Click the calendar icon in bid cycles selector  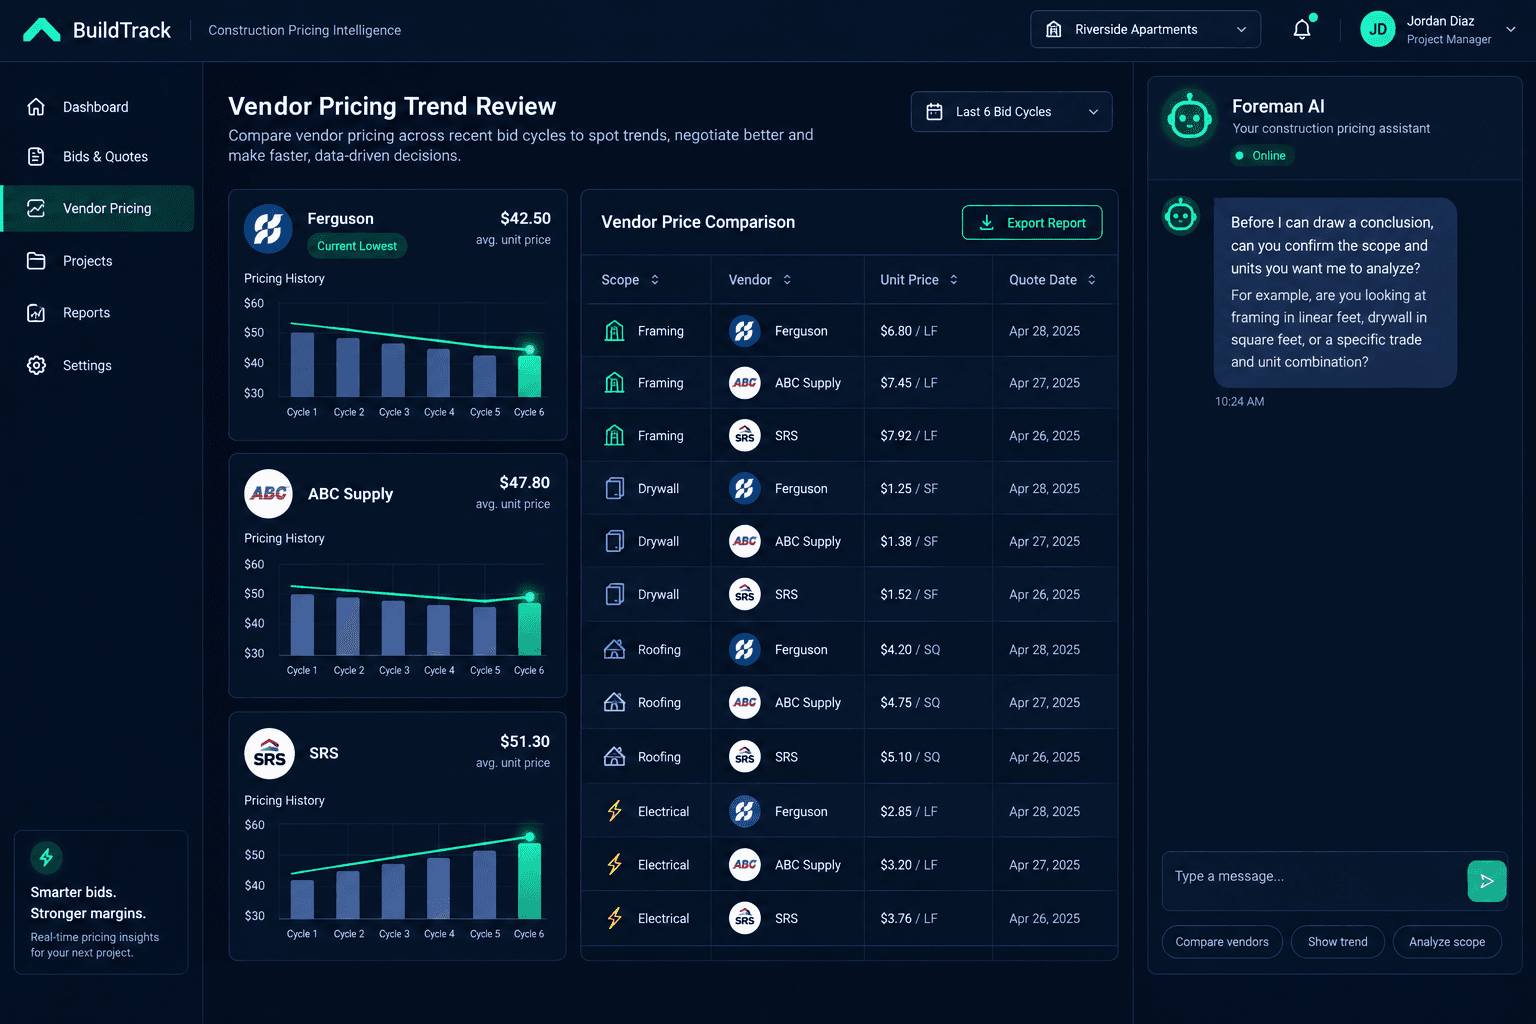[x=934, y=112]
